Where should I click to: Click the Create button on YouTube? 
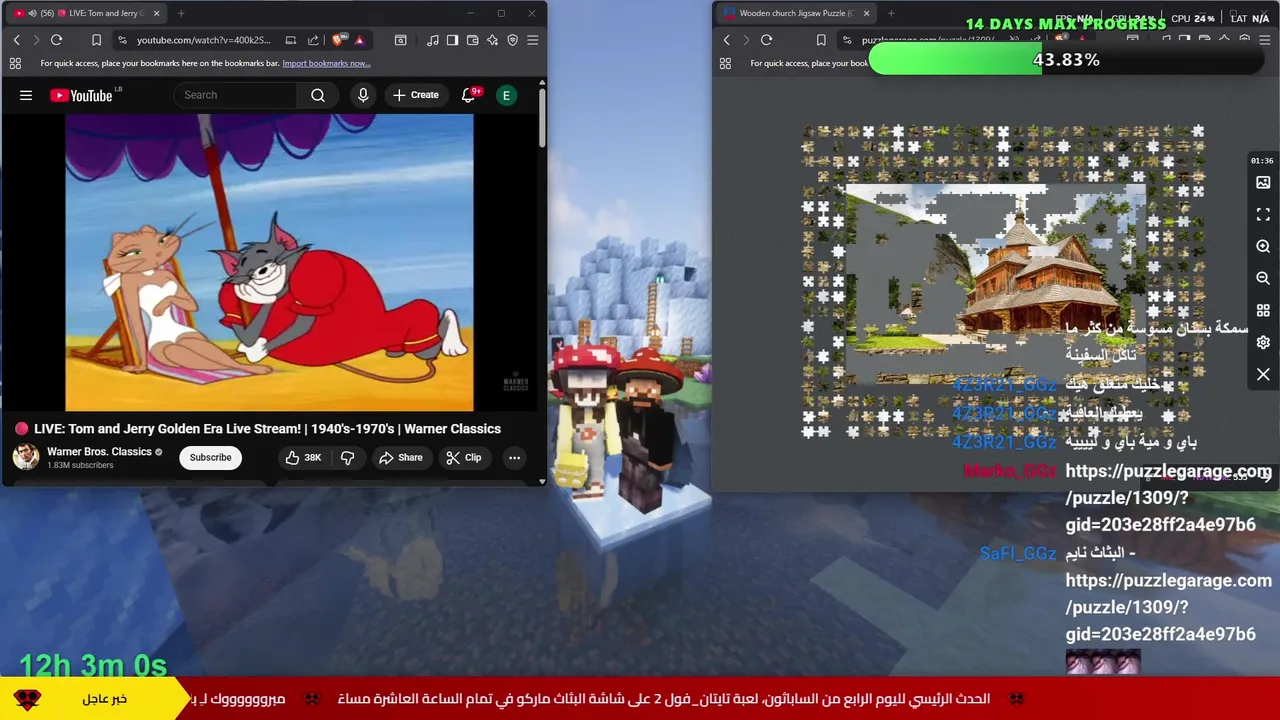tap(415, 95)
